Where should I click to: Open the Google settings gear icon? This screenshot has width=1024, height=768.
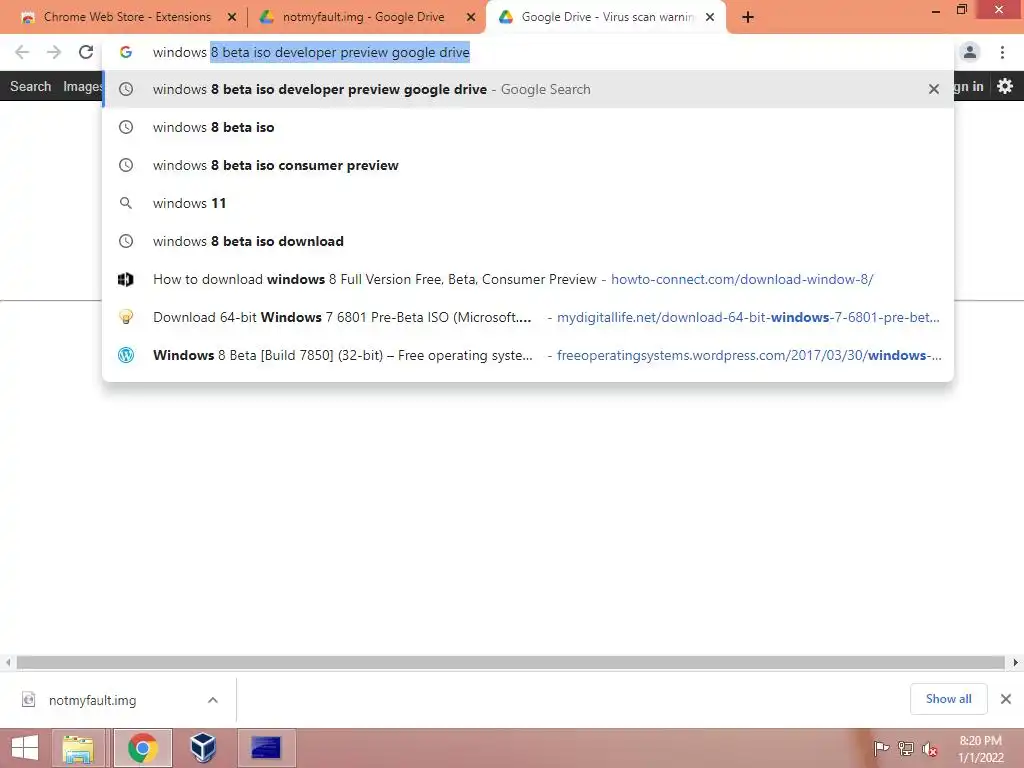point(1005,86)
